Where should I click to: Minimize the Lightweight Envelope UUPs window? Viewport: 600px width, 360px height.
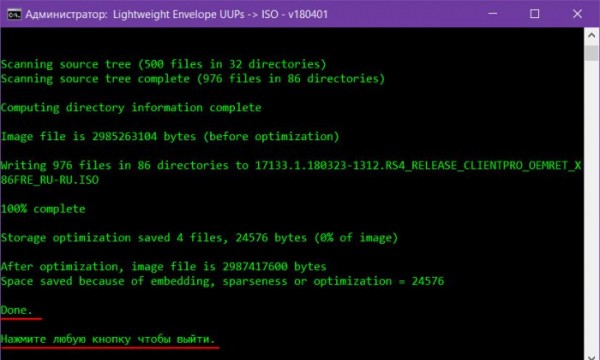[493, 14]
